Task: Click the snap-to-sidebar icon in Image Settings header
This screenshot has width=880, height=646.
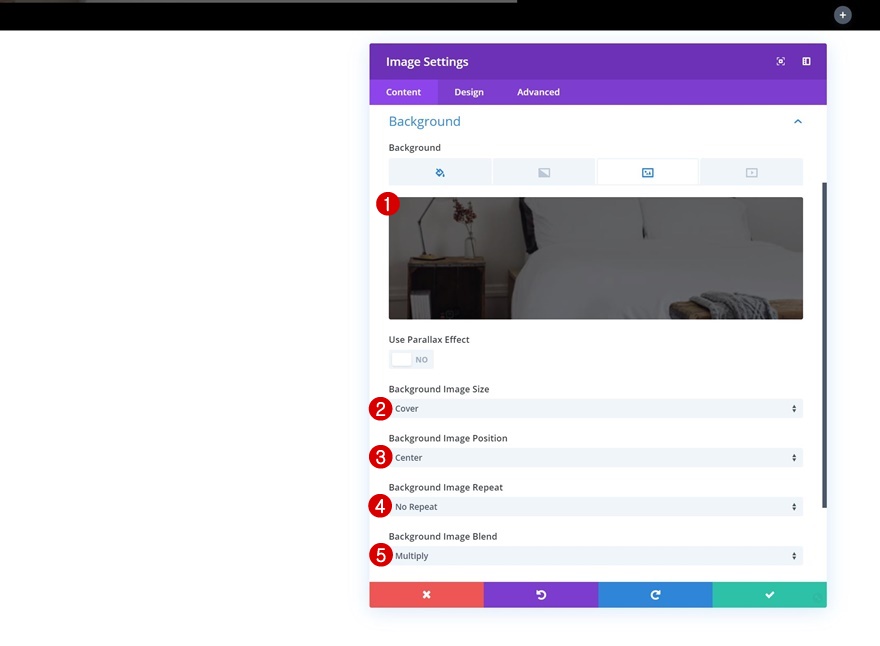Action: pos(806,61)
